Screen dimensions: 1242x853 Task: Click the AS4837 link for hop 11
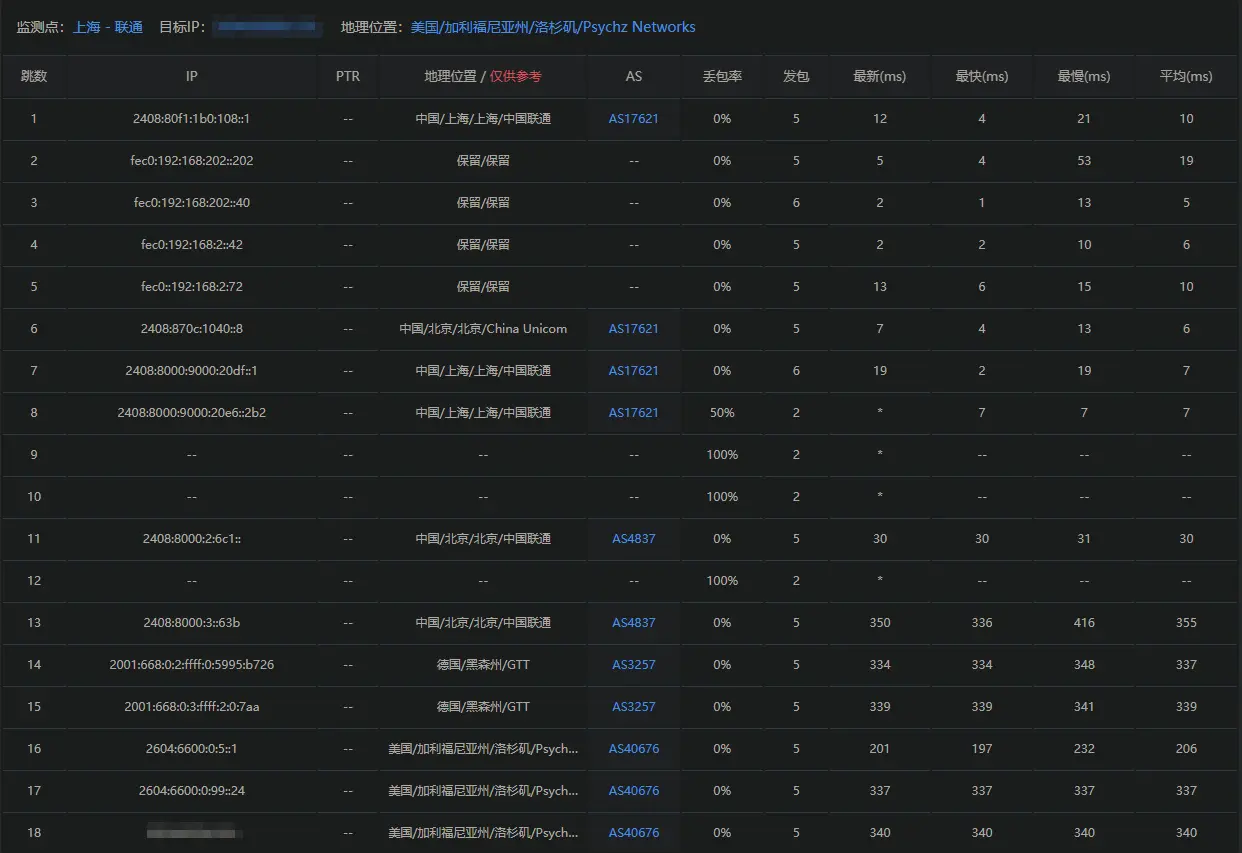pyautogui.click(x=633, y=539)
